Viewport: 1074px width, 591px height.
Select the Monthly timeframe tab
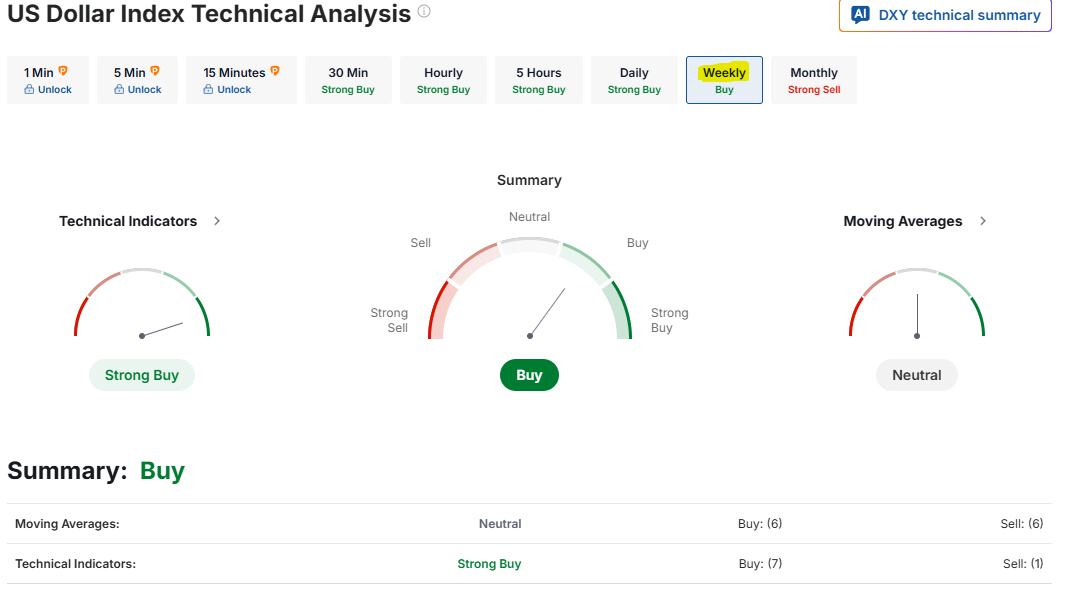click(x=813, y=80)
